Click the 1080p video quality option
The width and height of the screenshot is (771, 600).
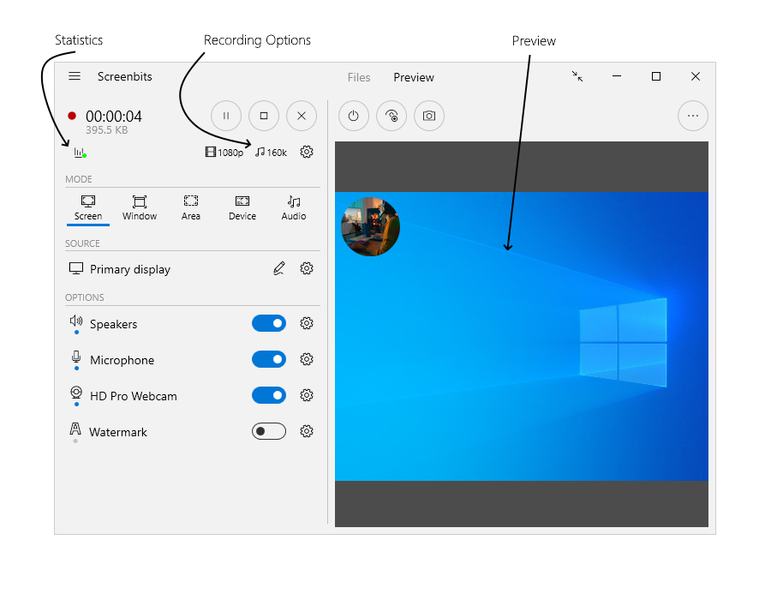pyautogui.click(x=224, y=152)
